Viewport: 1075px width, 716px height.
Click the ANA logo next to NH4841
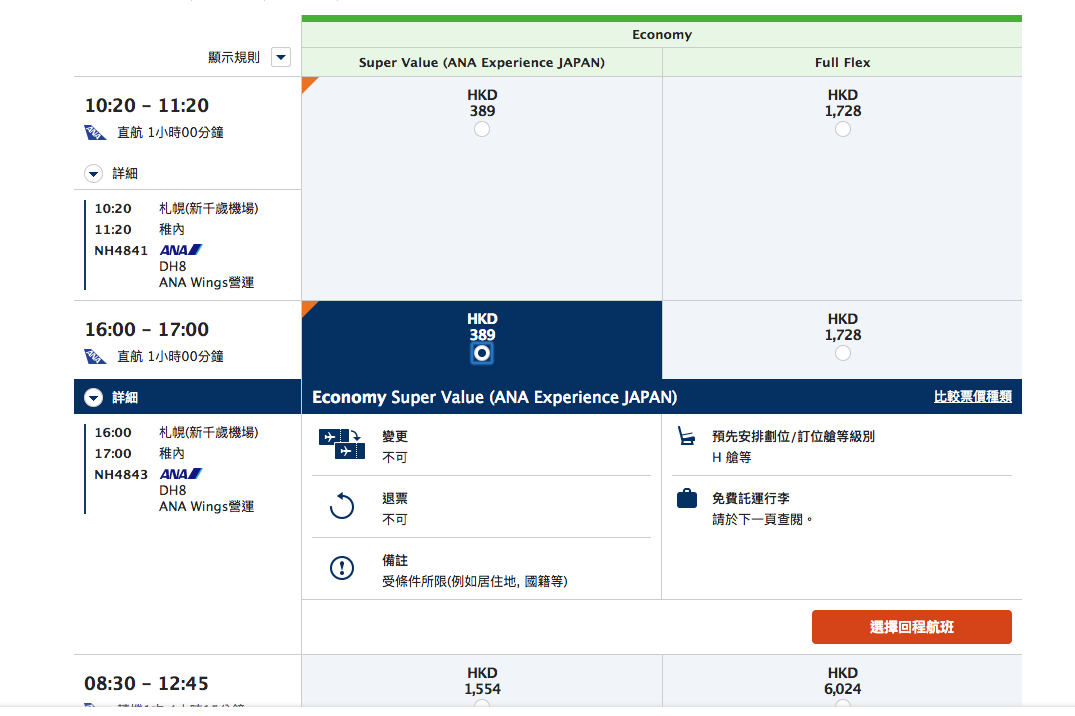point(181,250)
